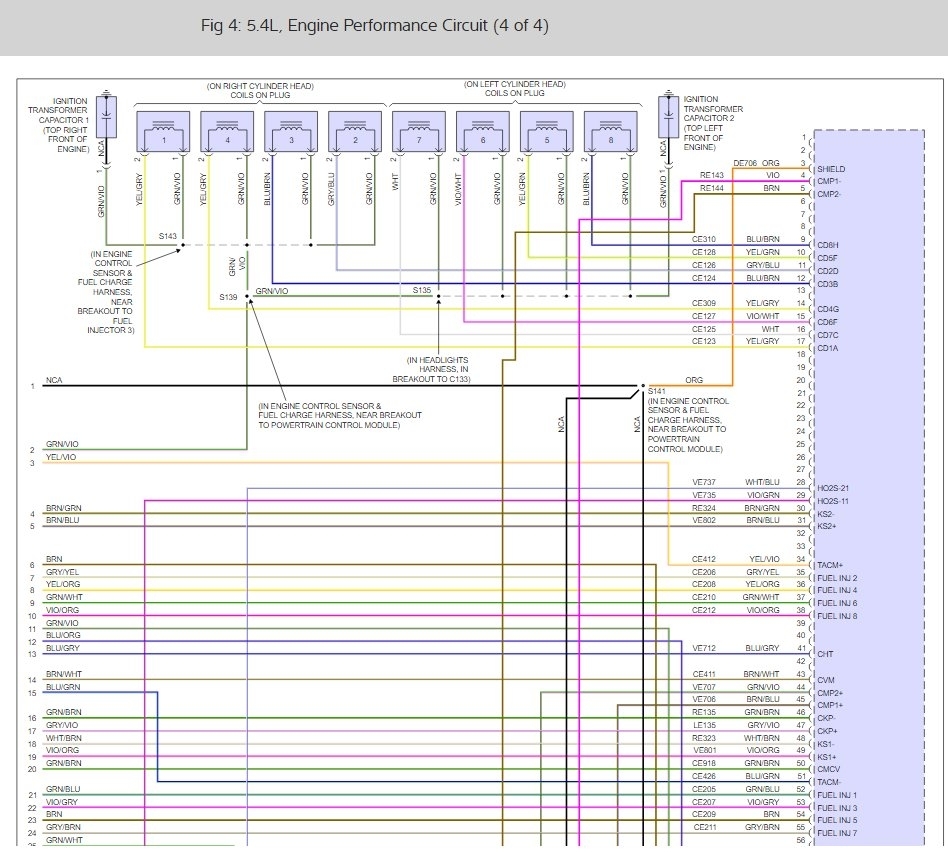948x858 pixels.
Task: Click circuit code CE426
Action: click(704, 776)
